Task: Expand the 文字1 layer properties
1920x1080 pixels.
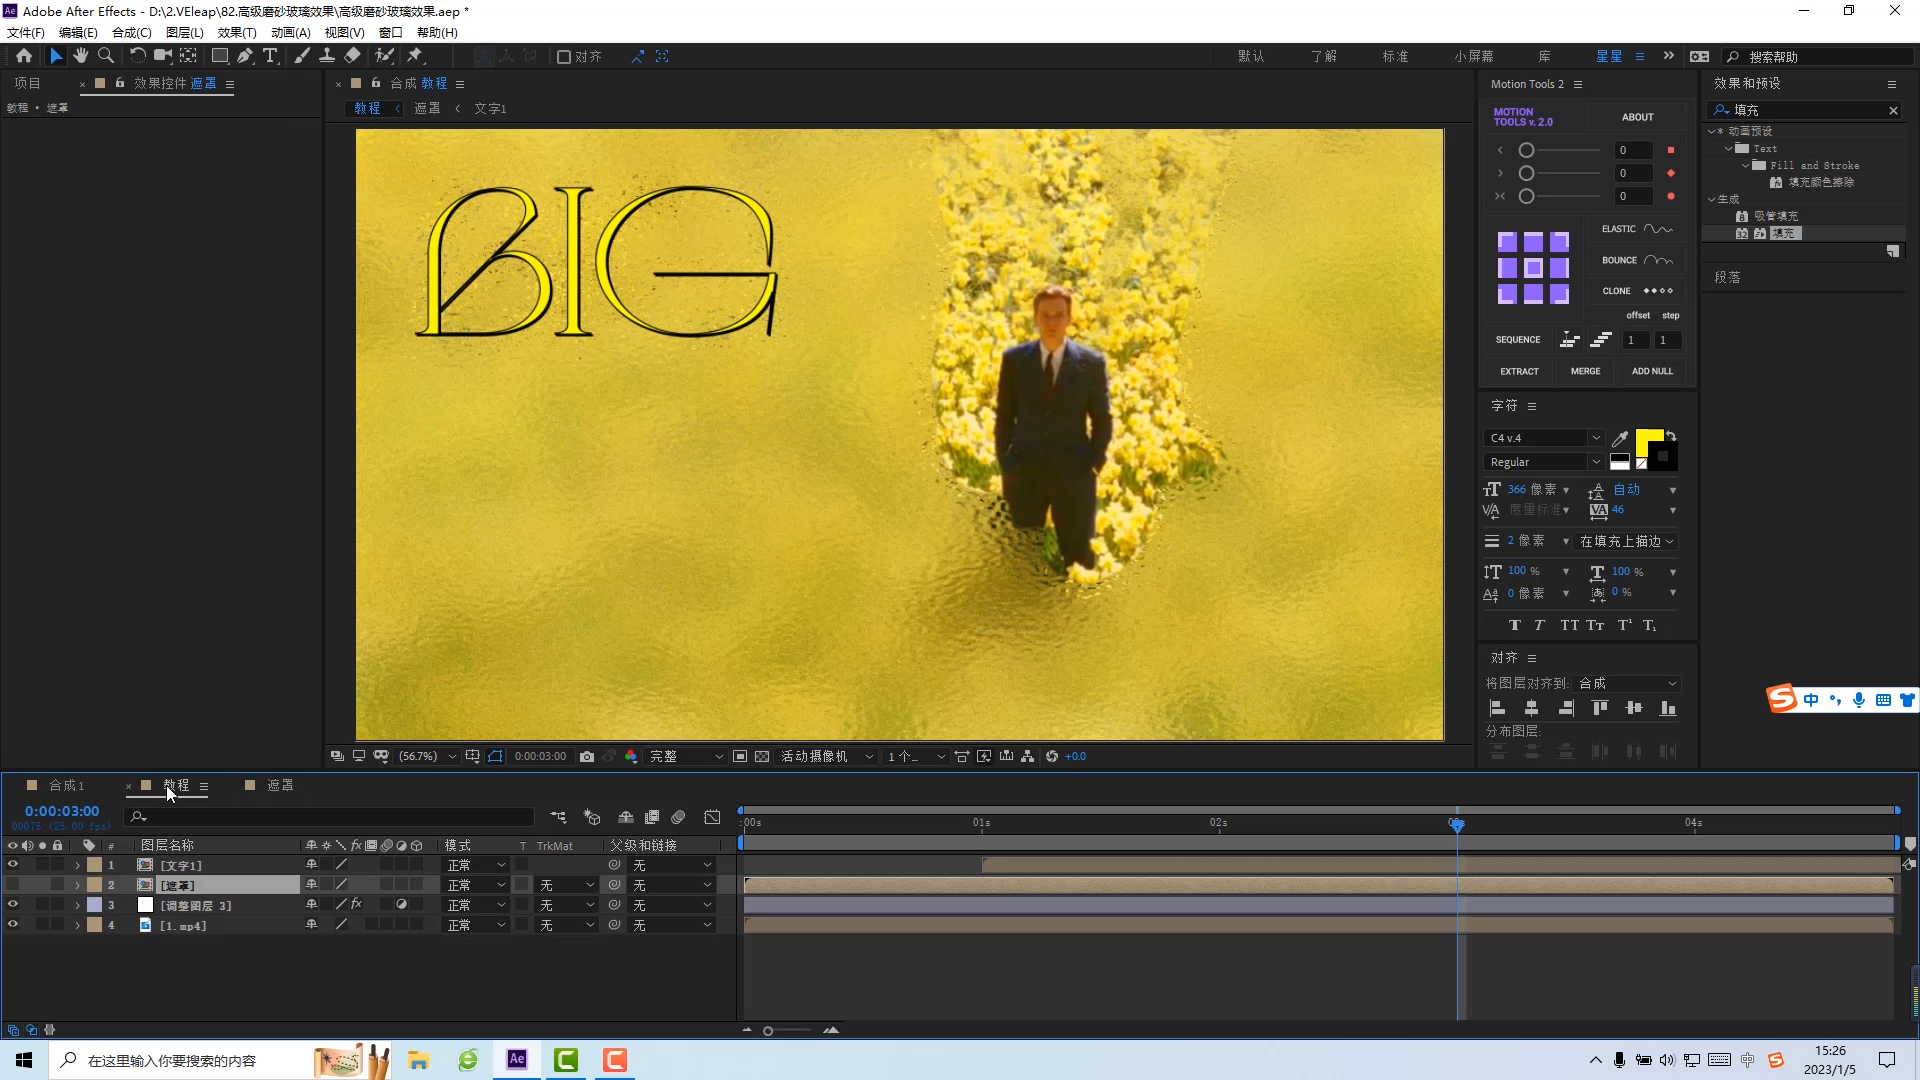Action: pos(77,865)
